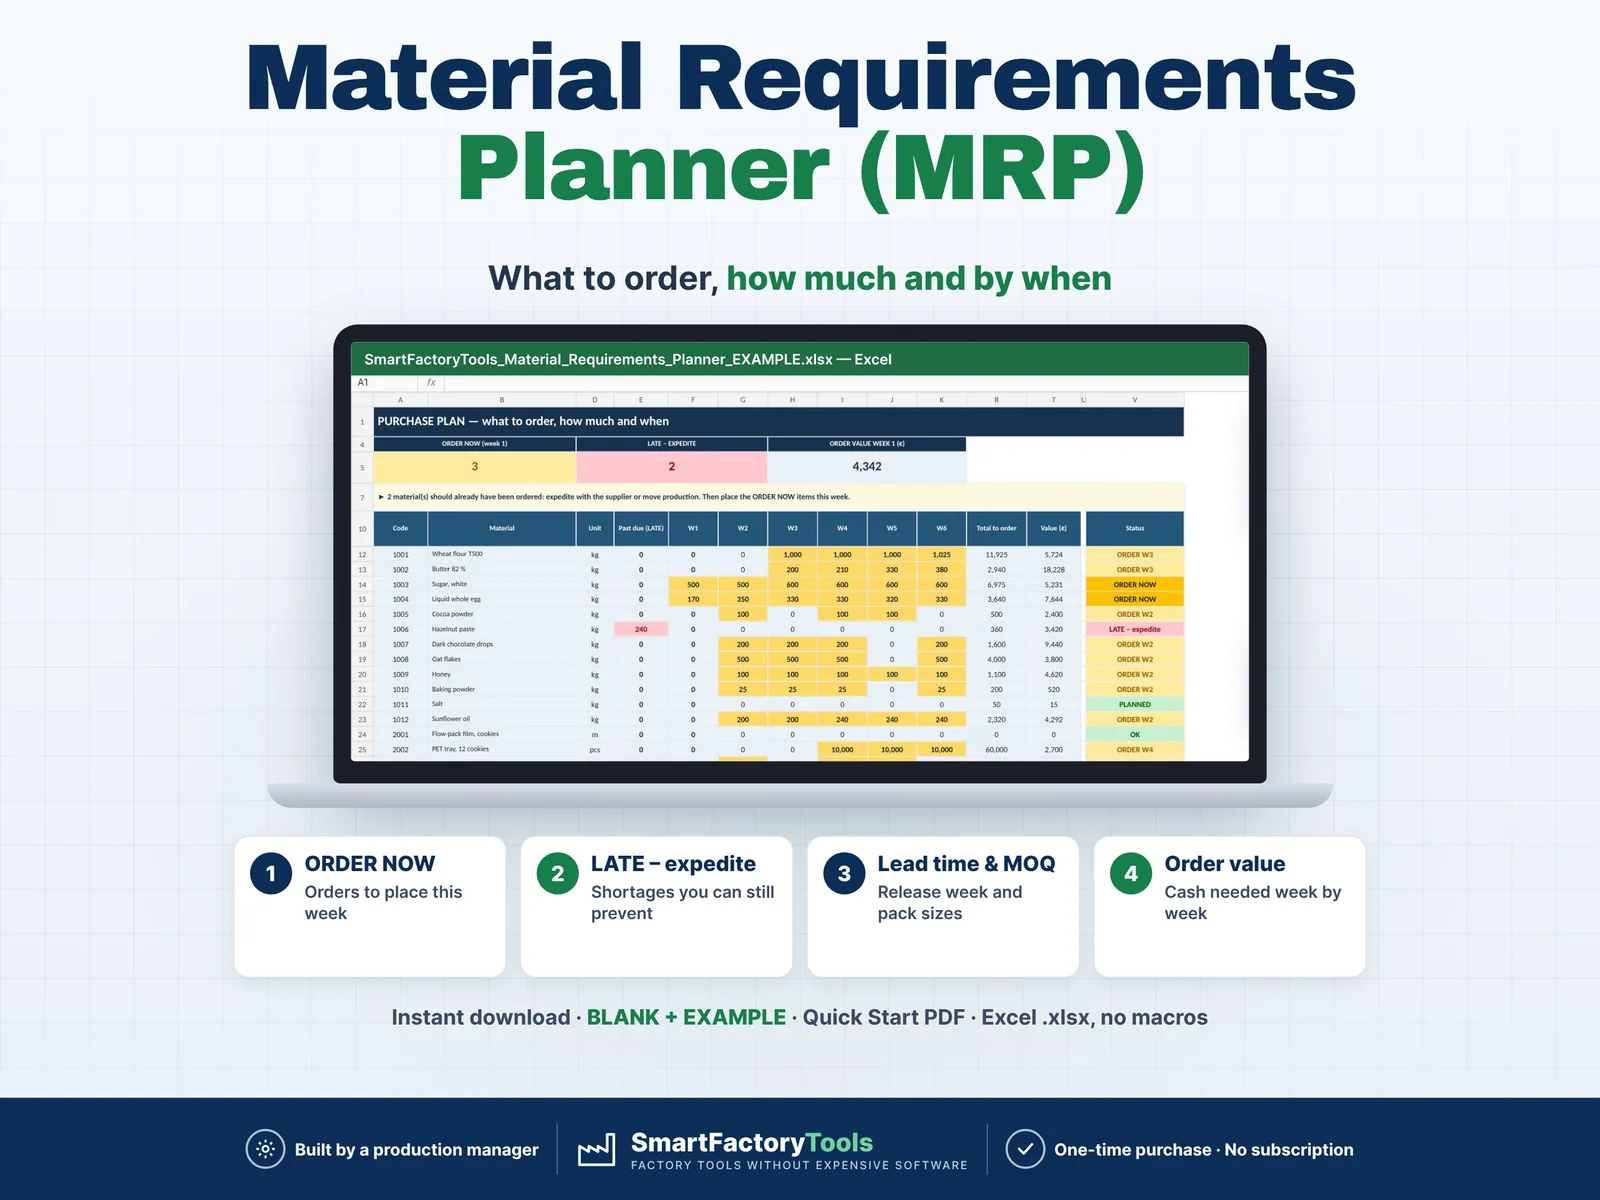Click the pink LATE – EXPEDITE count cell
The image size is (1600, 1200).
coord(672,466)
